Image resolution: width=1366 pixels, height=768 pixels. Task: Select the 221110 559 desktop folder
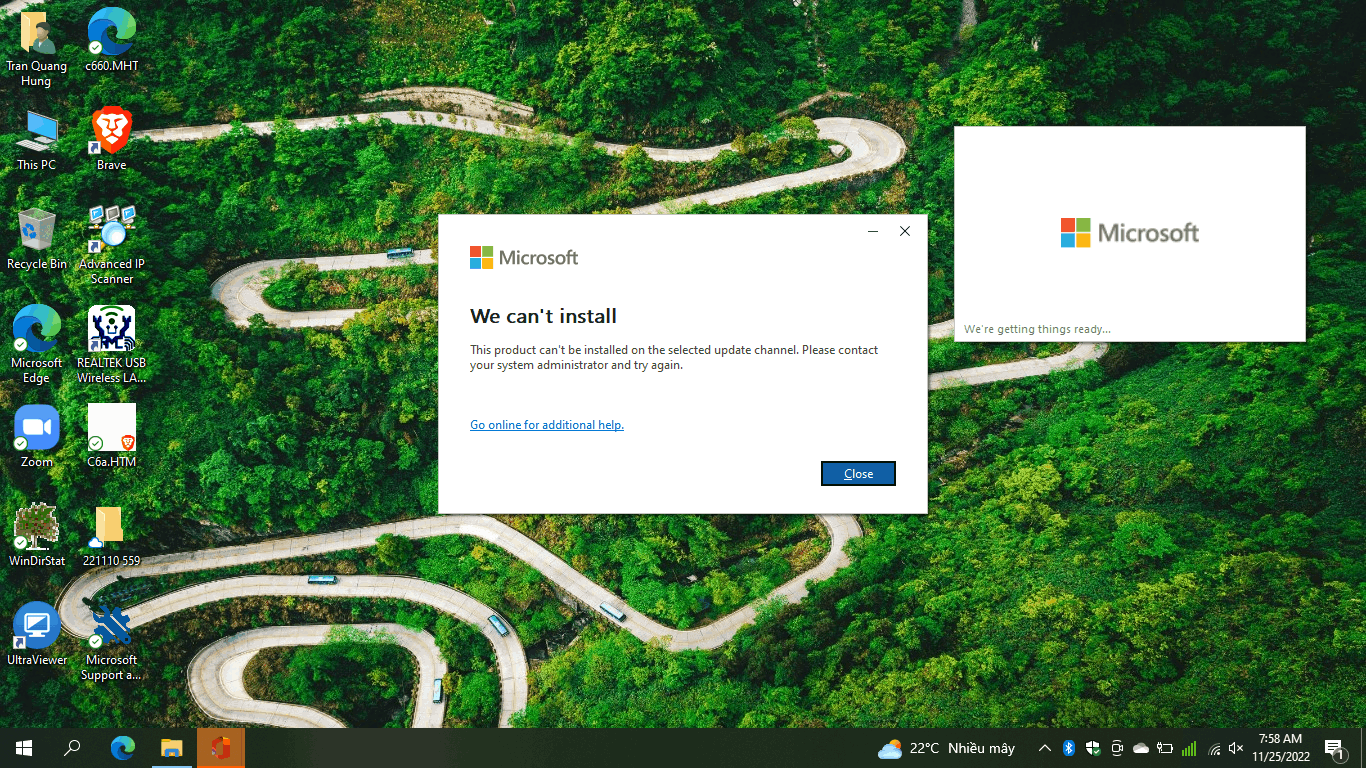coord(112,535)
